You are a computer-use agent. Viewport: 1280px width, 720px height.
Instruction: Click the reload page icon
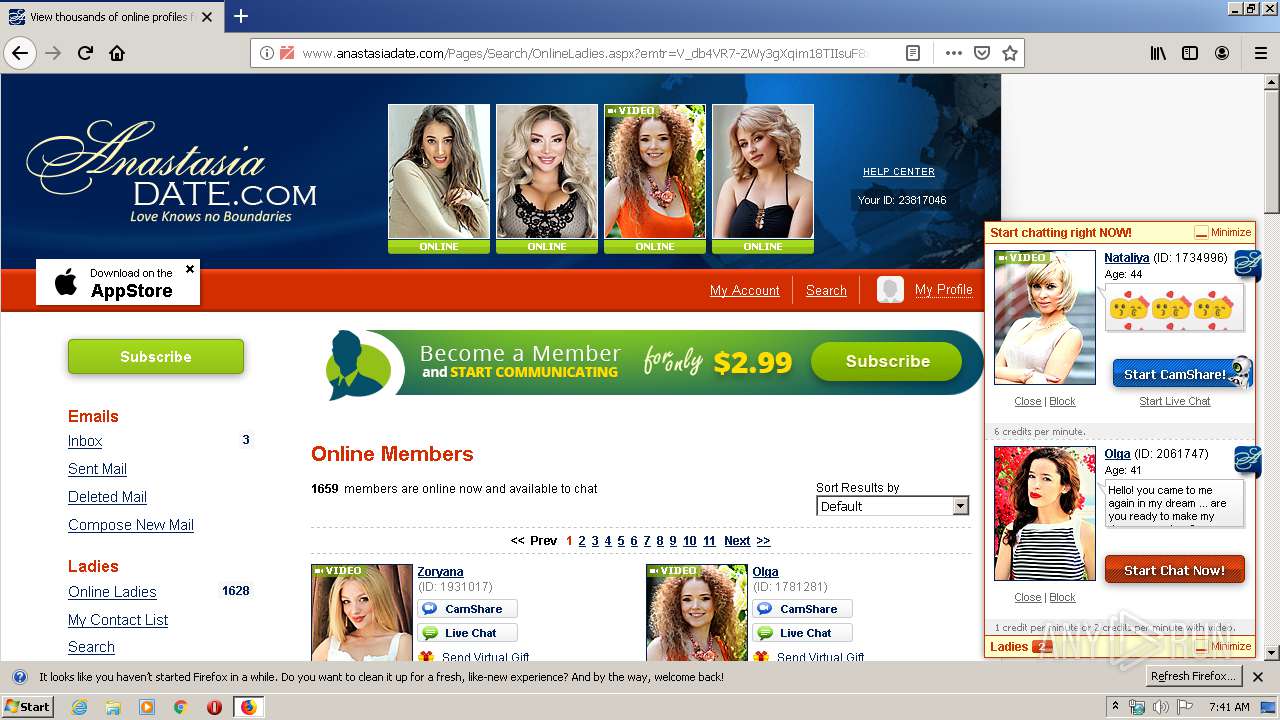coord(85,53)
